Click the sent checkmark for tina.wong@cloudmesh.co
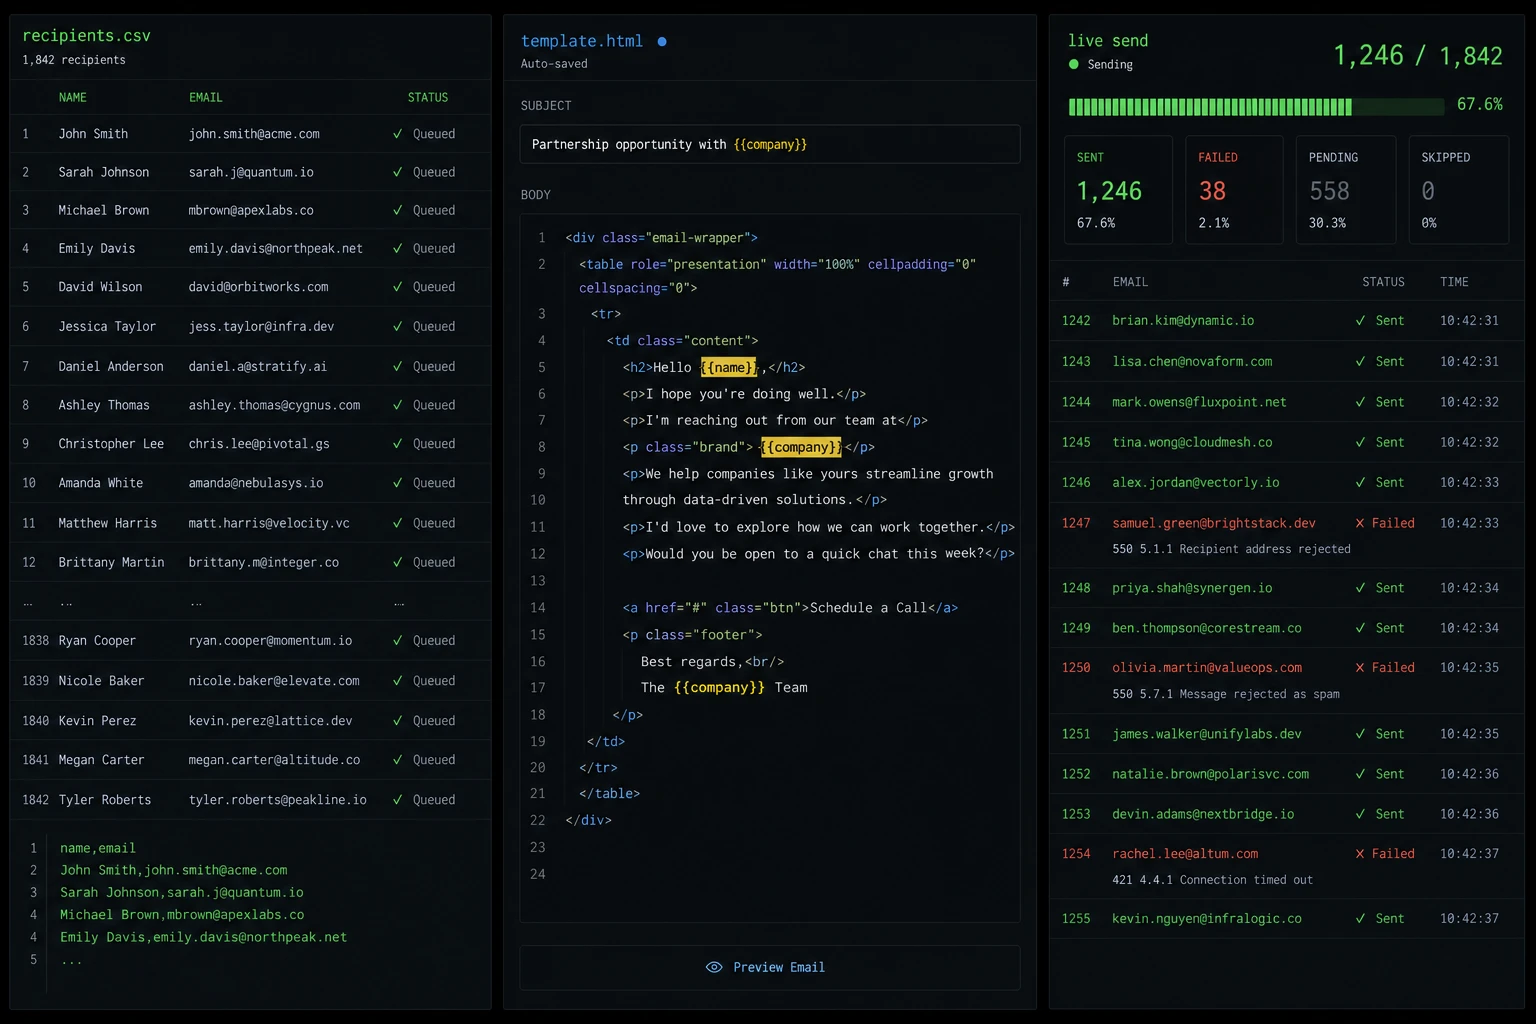The height and width of the screenshot is (1024, 1536). coord(1360,442)
